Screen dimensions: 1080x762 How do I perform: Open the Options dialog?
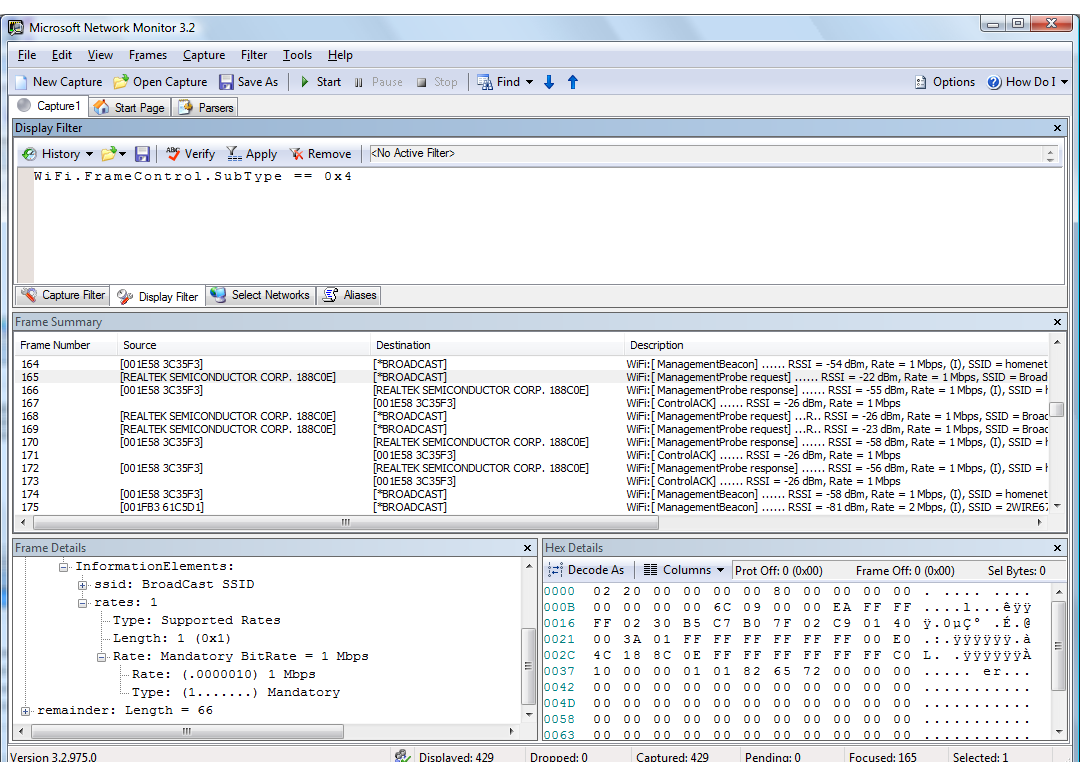(x=944, y=82)
